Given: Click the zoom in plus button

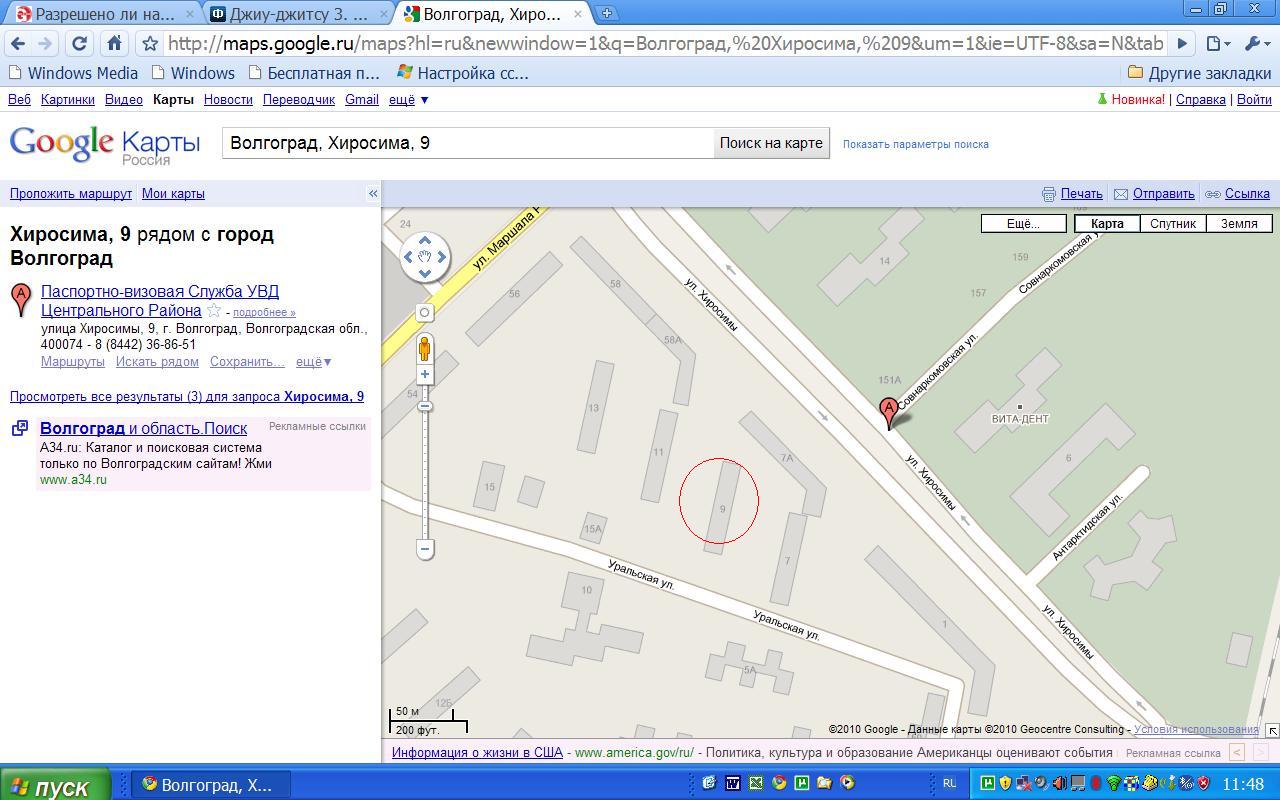Looking at the screenshot, I should tap(425, 374).
